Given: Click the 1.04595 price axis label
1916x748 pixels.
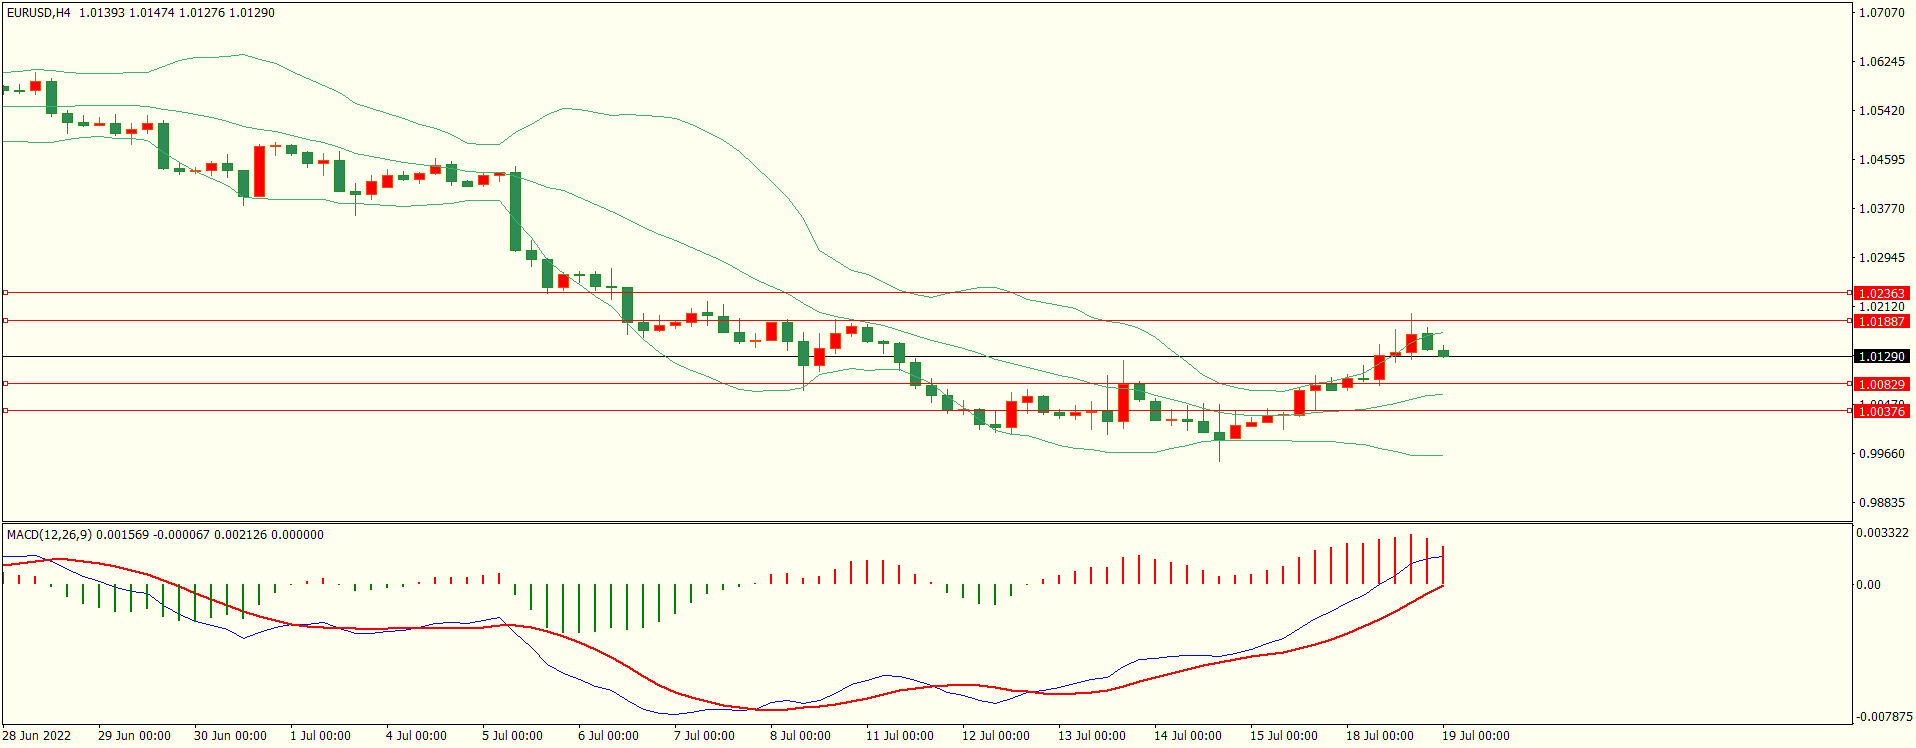Looking at the screenshot, I should tap(1881, 160).
